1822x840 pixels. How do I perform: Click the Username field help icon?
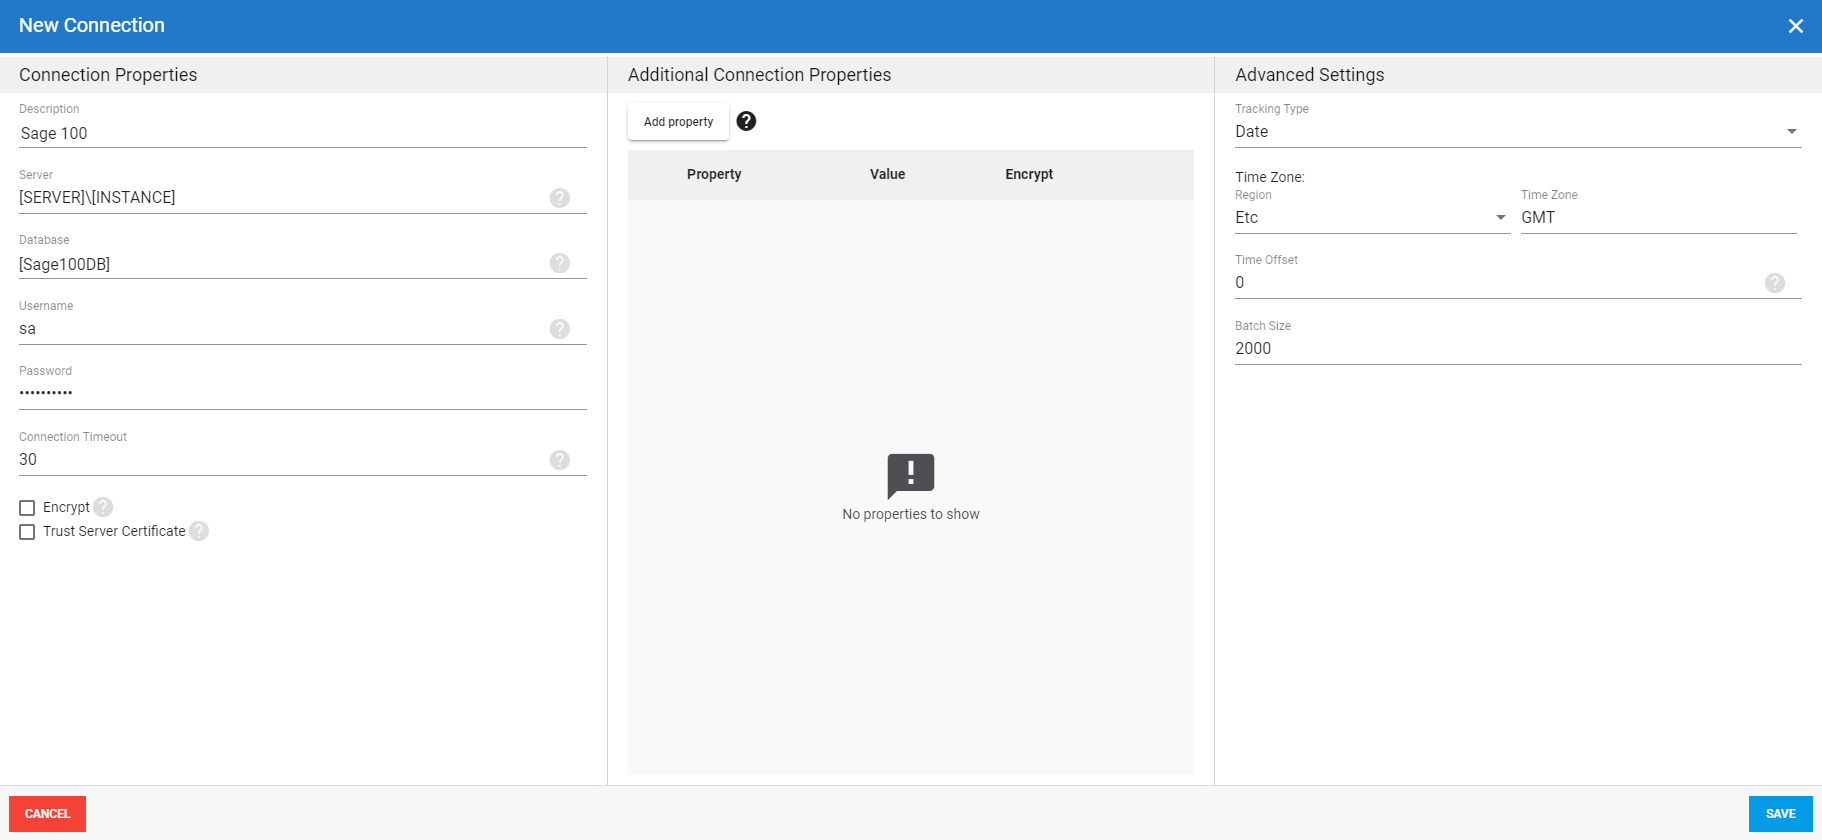tap(560, 329)
